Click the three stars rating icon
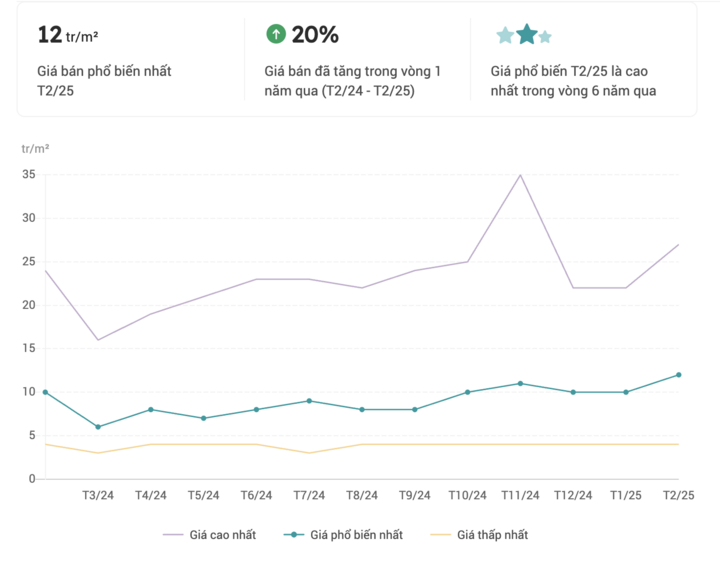The width and height of the screenshot is (720, 561). (524, 35)
